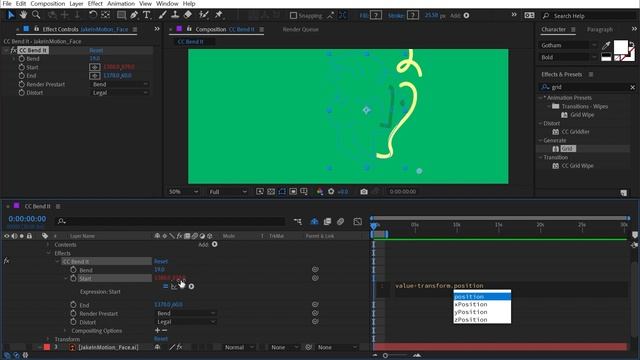Viewport: 640px width, 360px height.
Task: Click the timeline zoom slider handle
Action: (385, 356)
